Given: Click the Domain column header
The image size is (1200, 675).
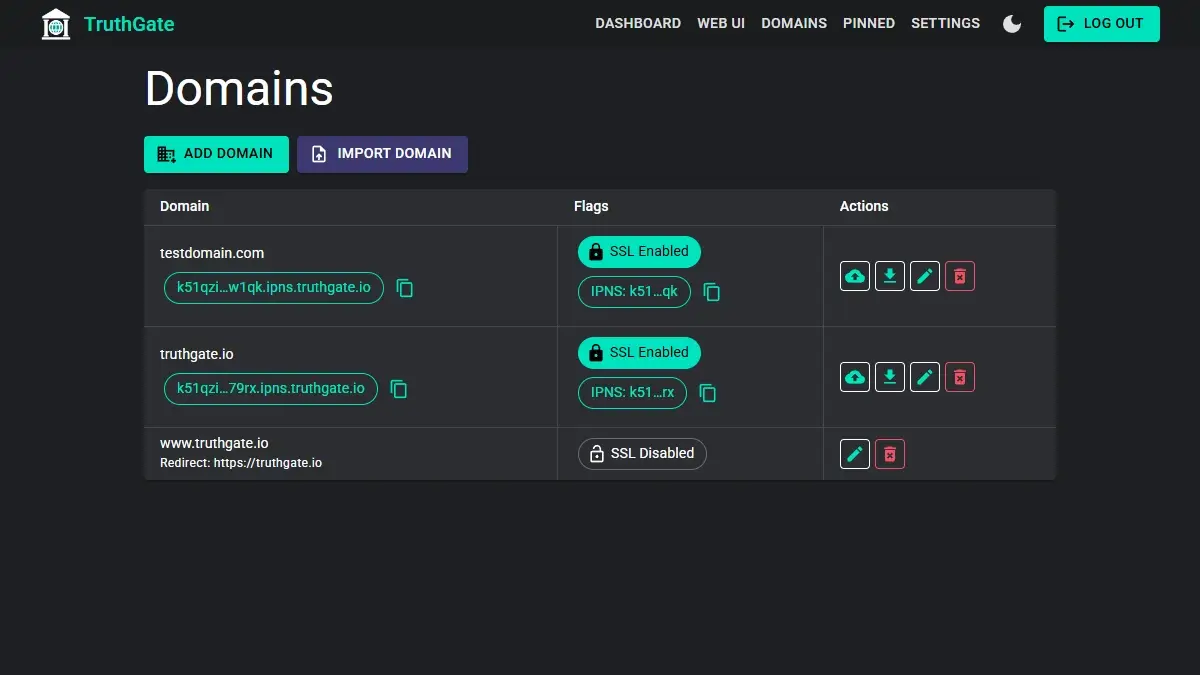Looking at the screenshot, I should coord(185,206).
